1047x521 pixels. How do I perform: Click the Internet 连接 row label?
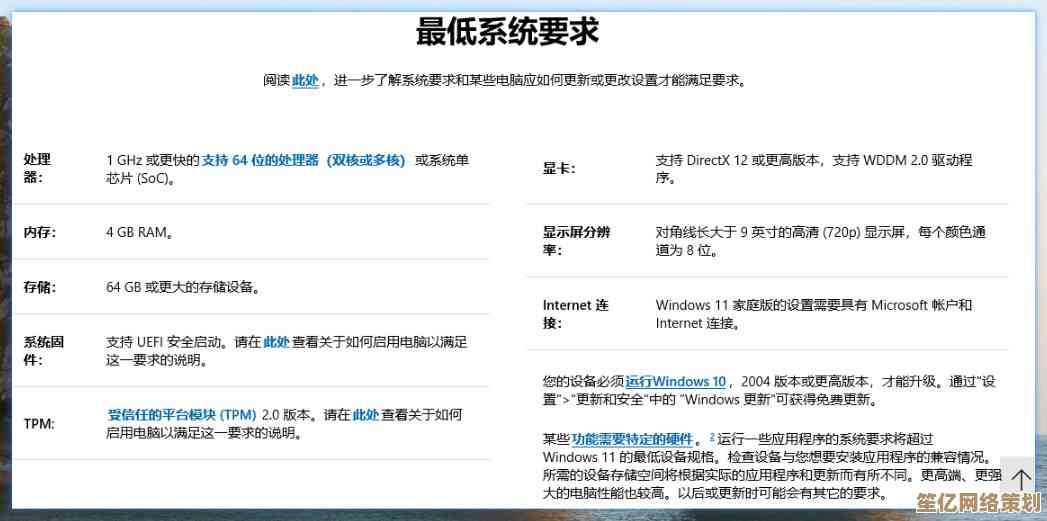tap(576, 314)
